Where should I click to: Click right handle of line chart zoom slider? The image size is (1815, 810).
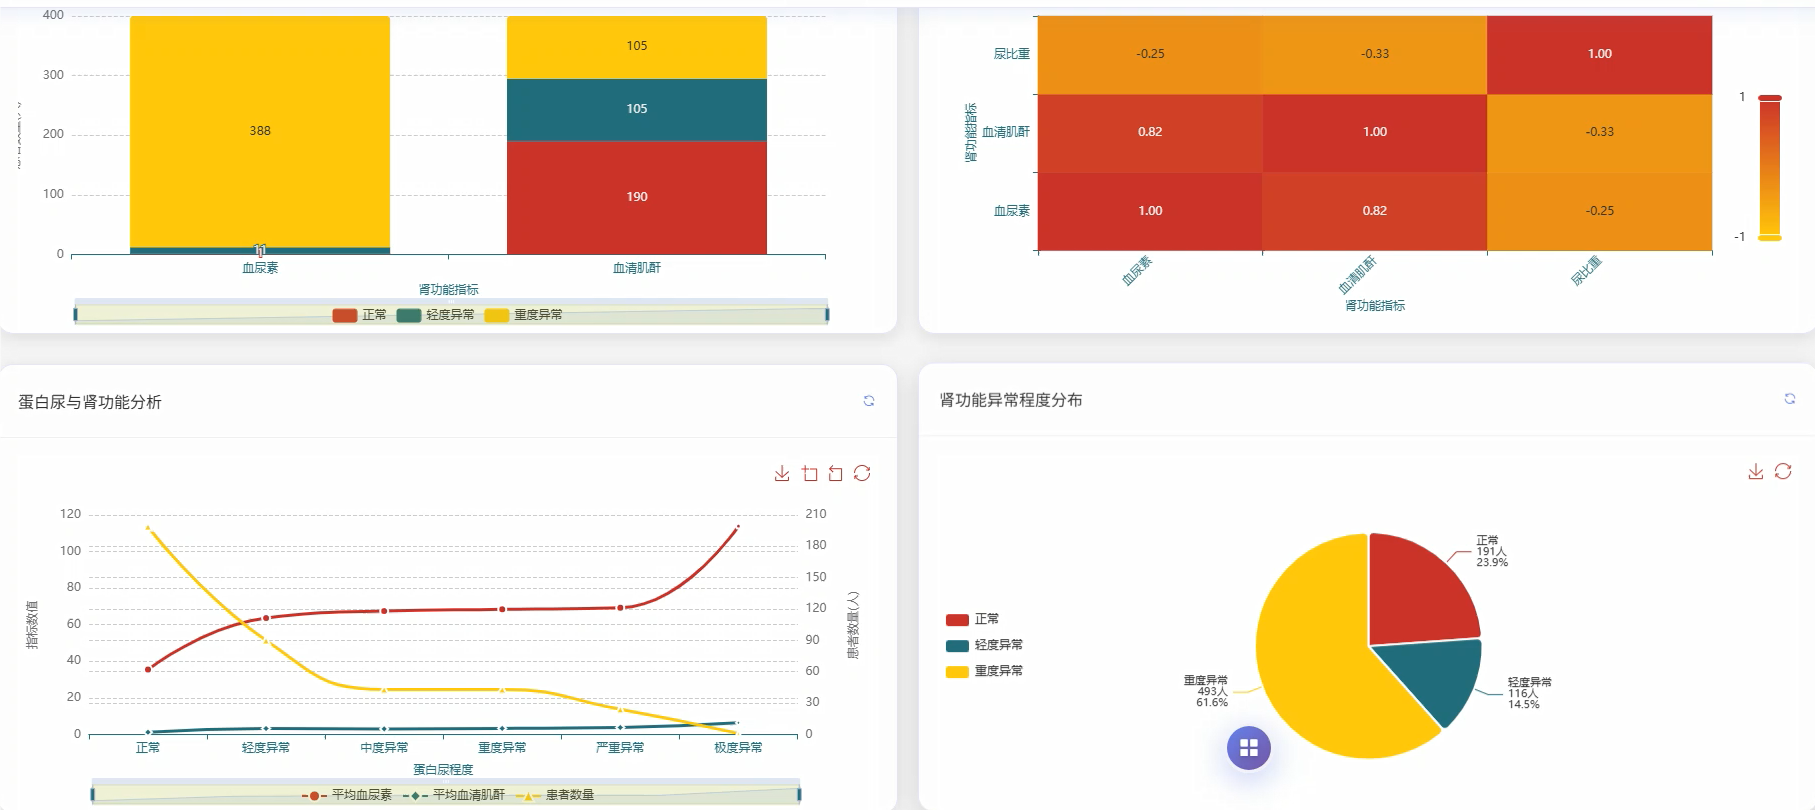tap(799, 794)
